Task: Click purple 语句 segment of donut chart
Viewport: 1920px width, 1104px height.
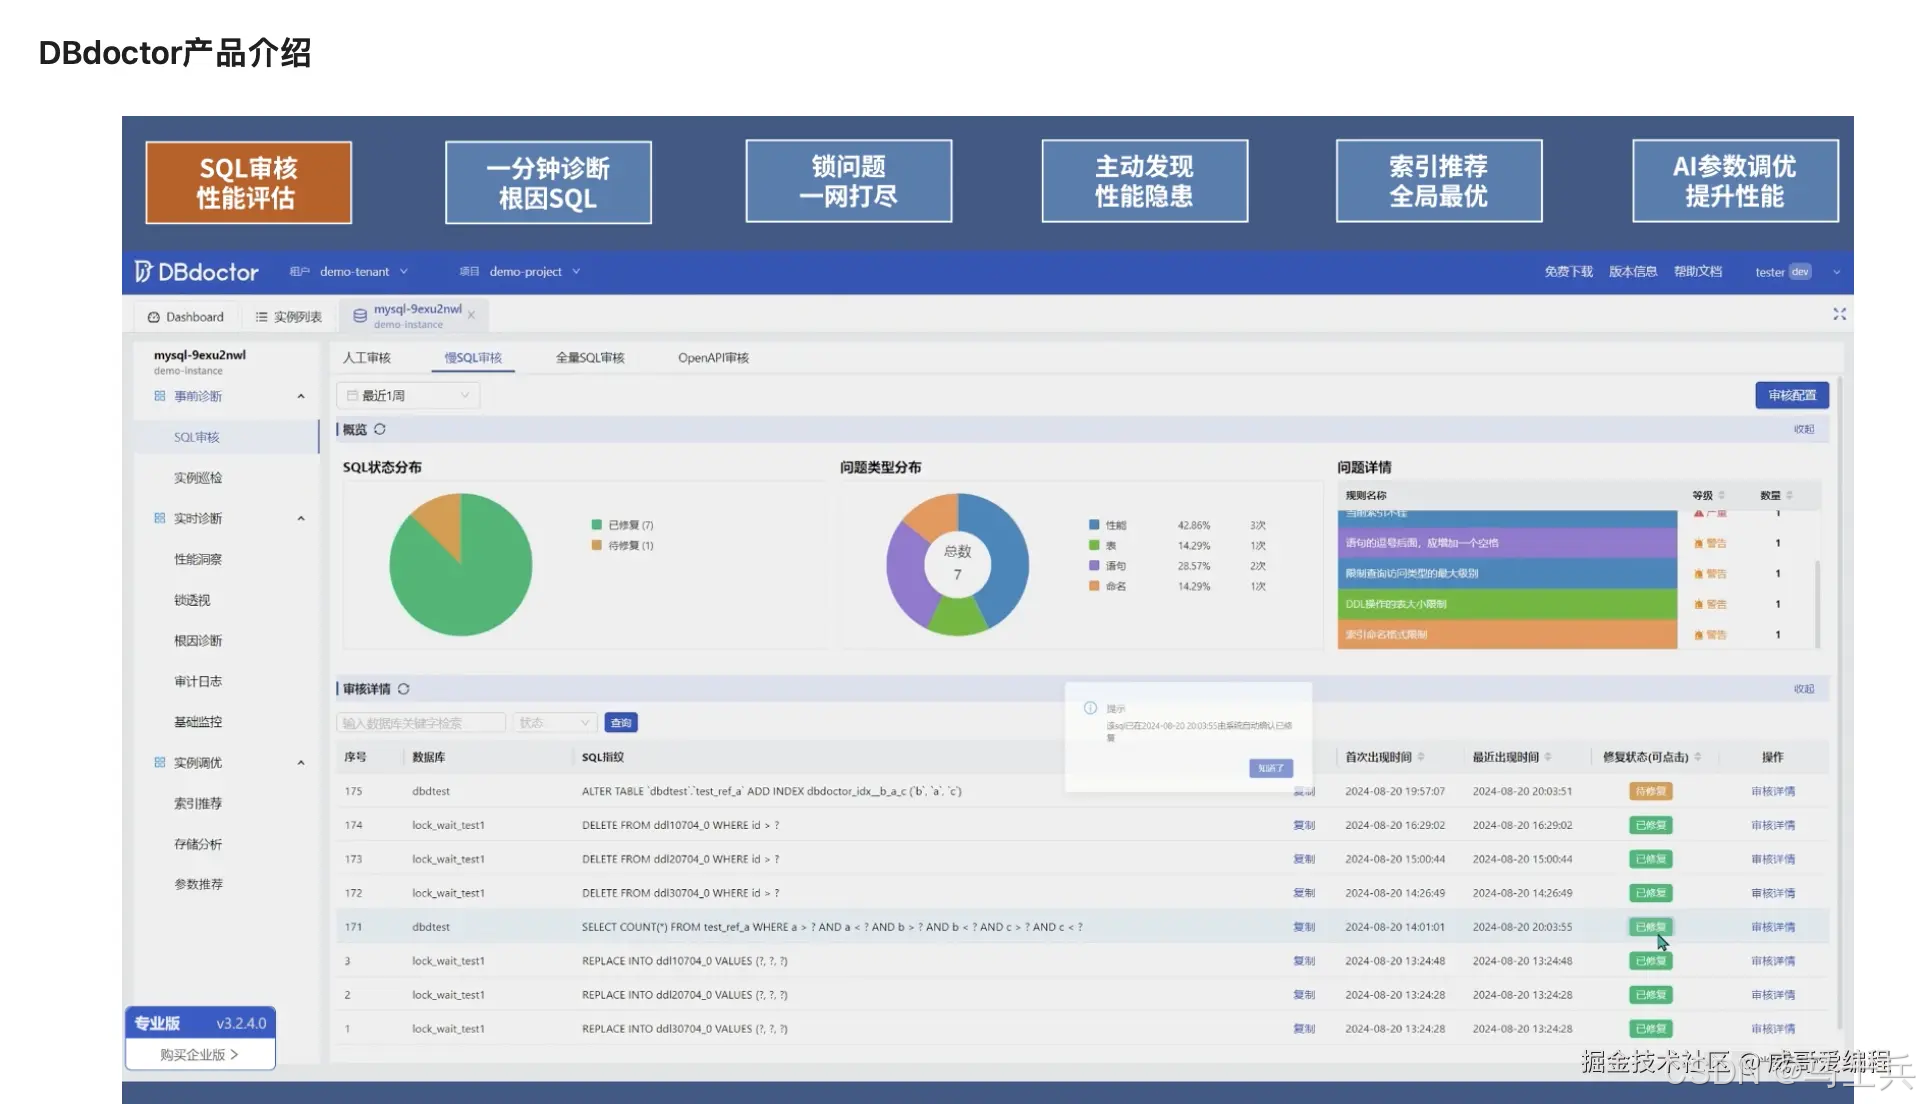Action: (x=908, y=575)
